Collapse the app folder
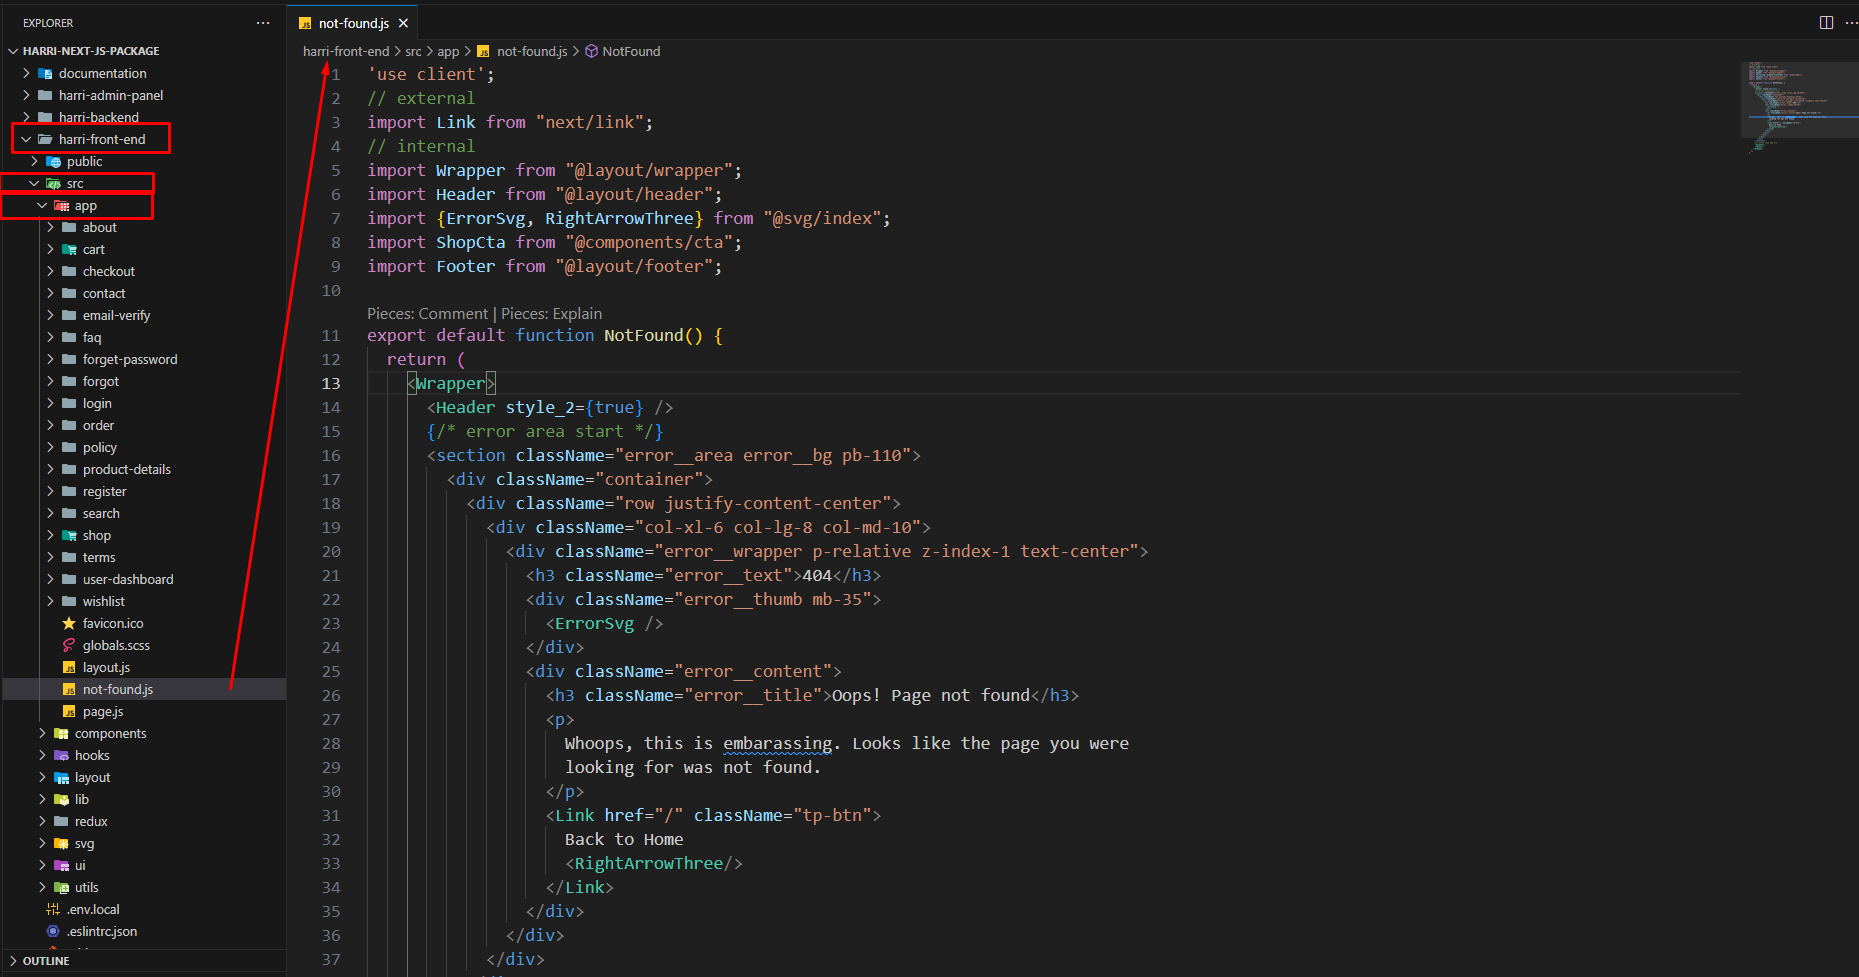The width and height of the screenshot is (1859, 977). tap(43, 205)
